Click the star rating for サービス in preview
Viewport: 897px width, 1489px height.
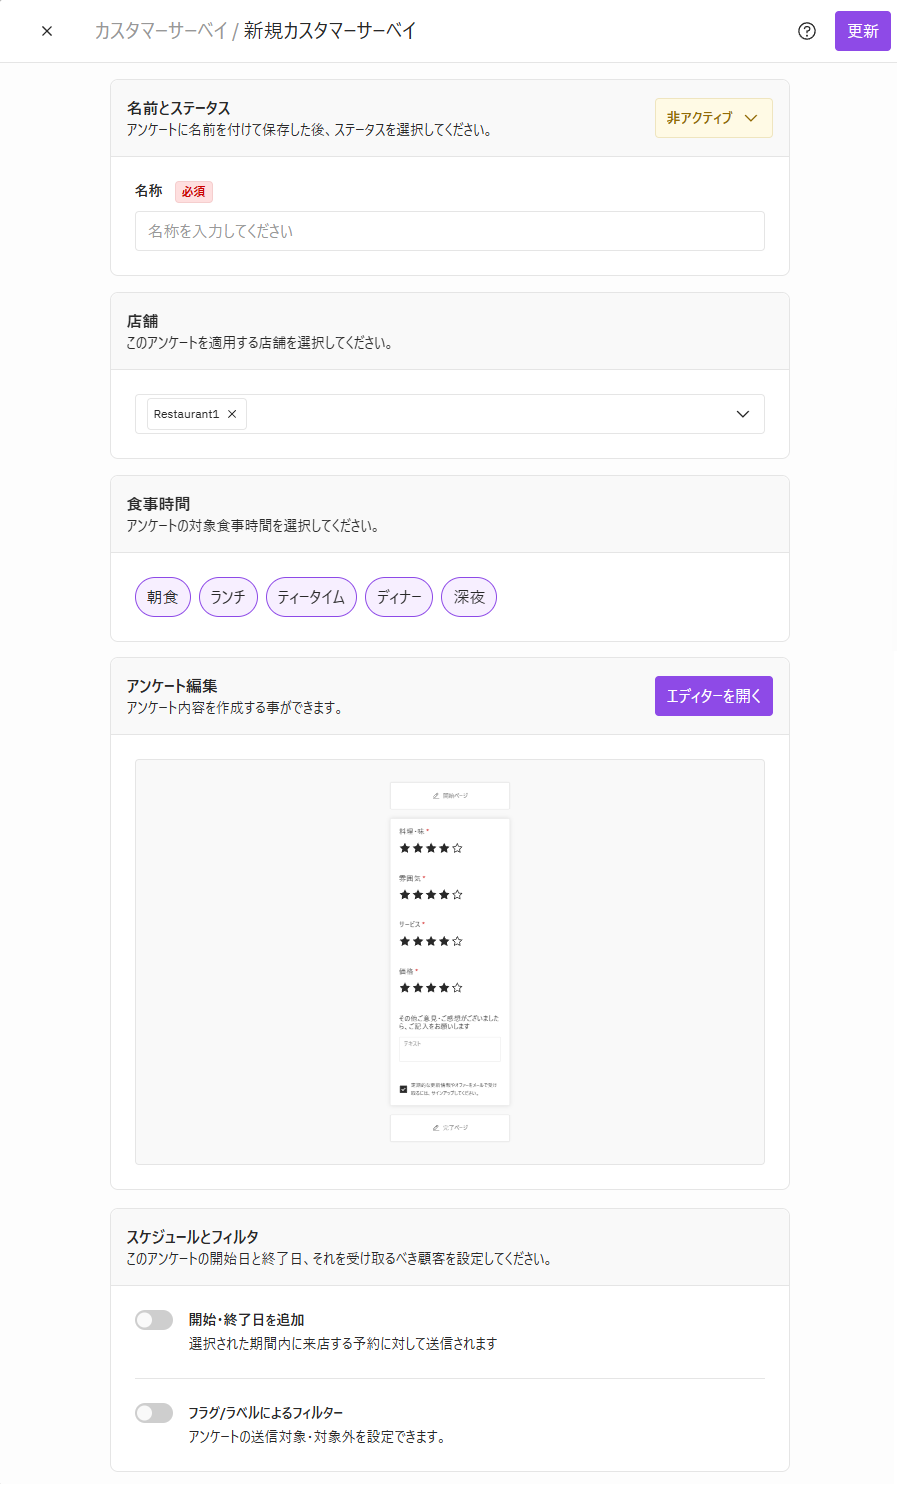pyautogui.click(x=431, y=941)
